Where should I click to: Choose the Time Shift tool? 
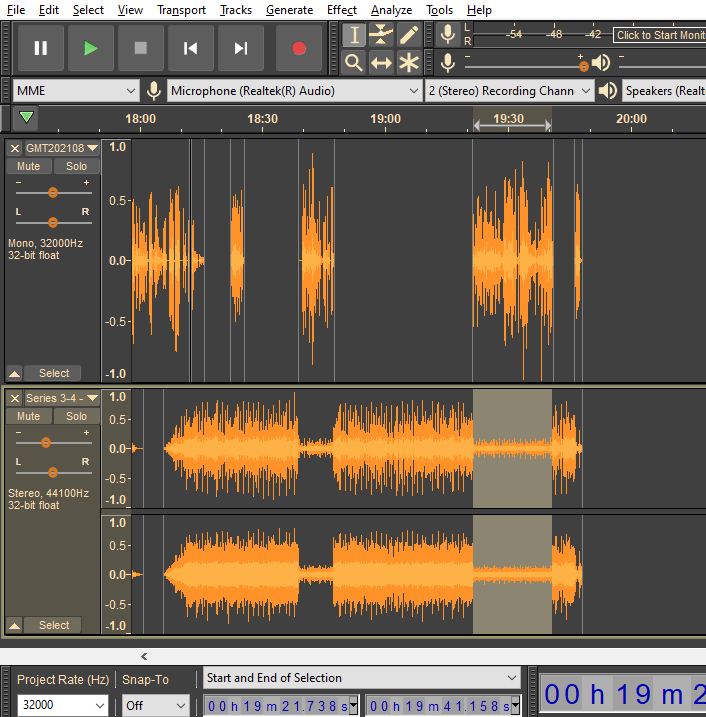point(381,62)
